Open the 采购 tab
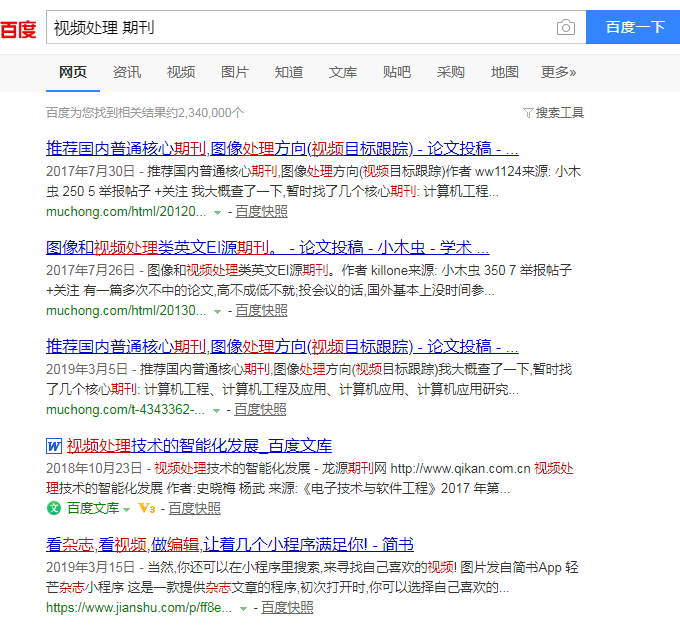The image size is (680, 628). [451, 72]
